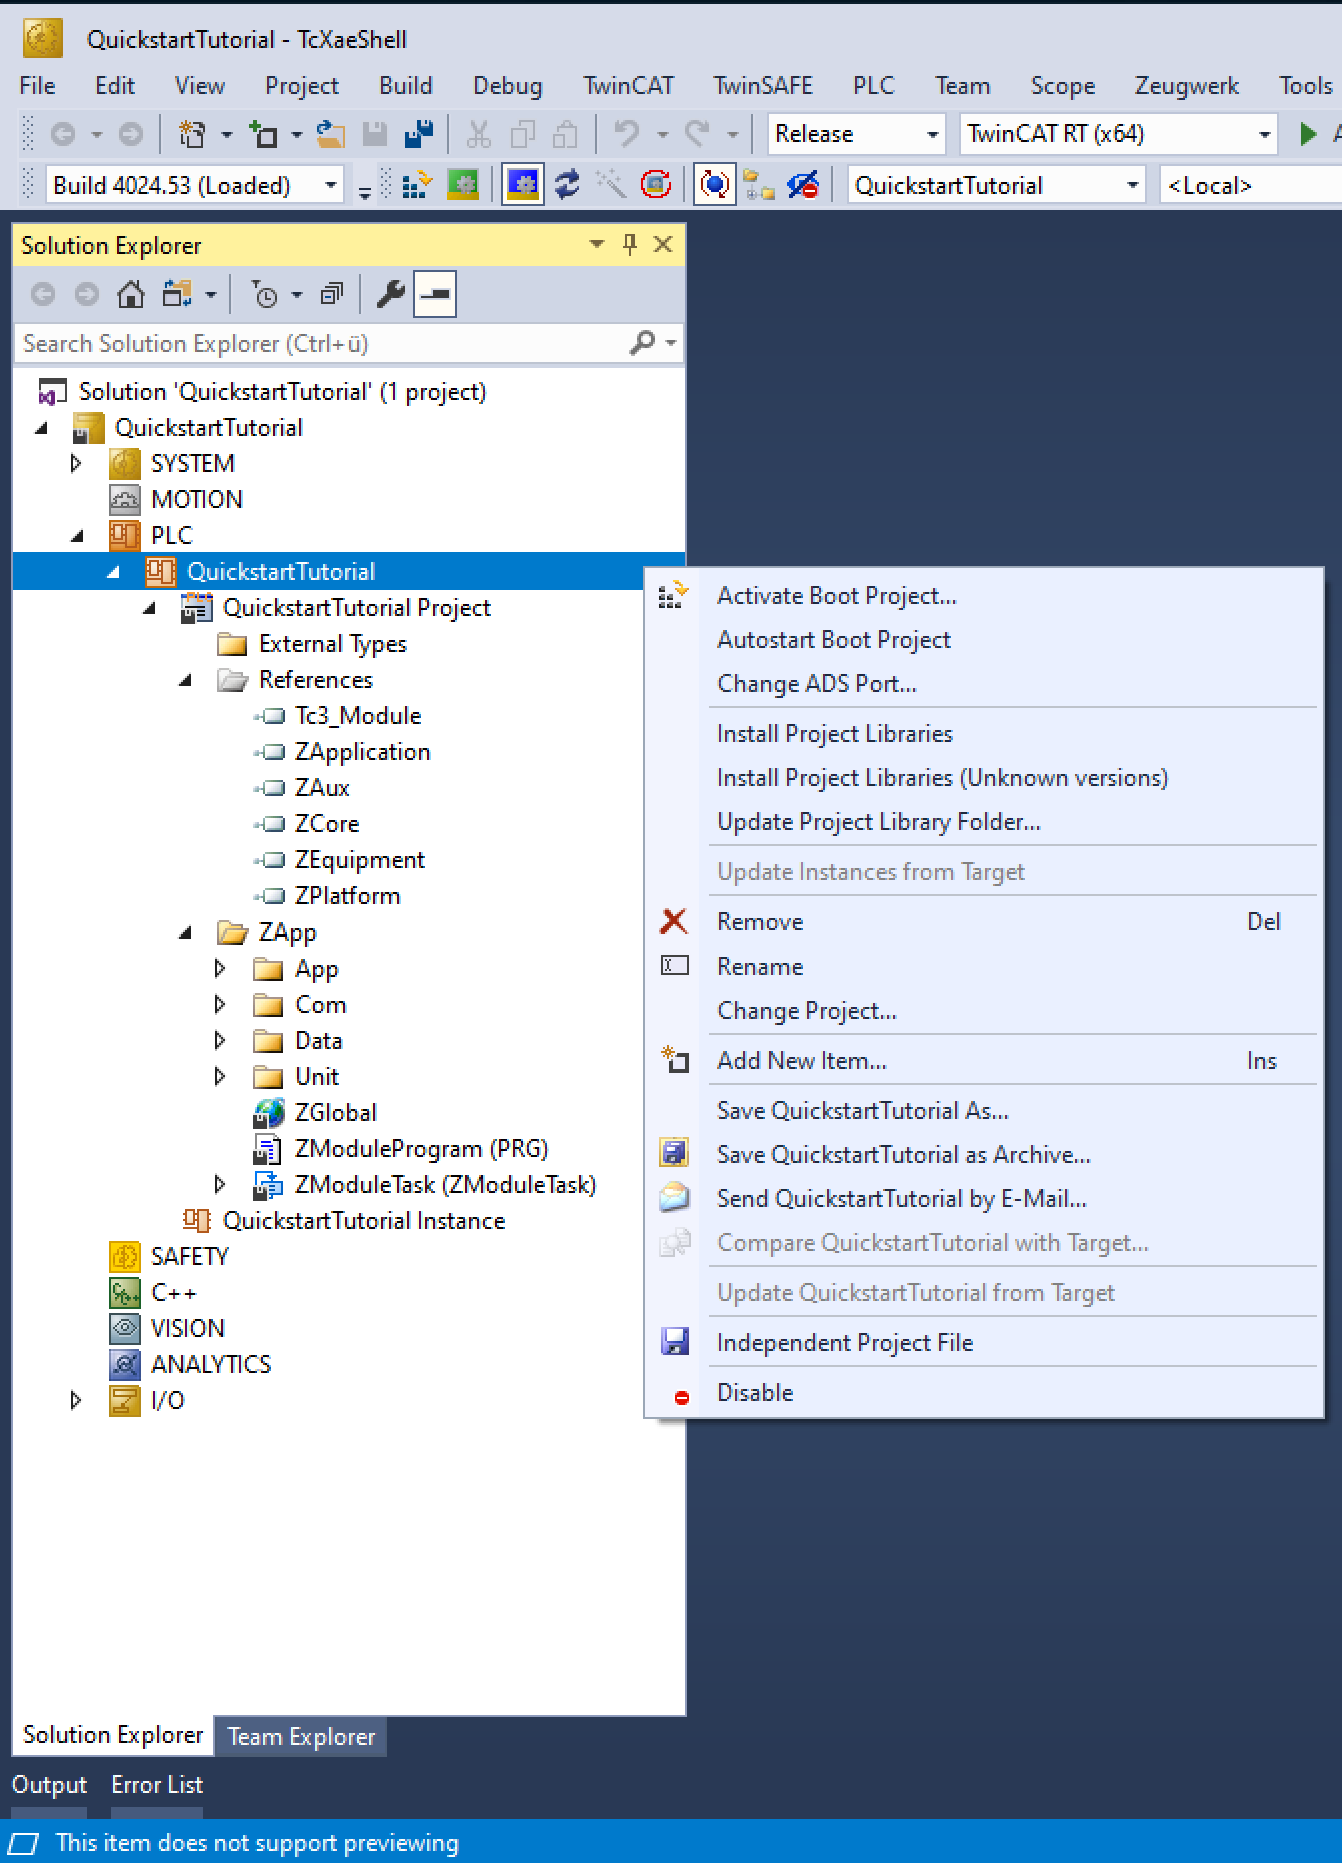
Task: Click the Show Sub Items eye icon
Action: (x=803, y=185)
